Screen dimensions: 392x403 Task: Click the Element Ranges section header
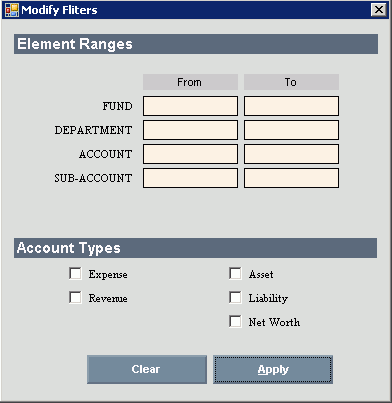(x=196, y=44)
